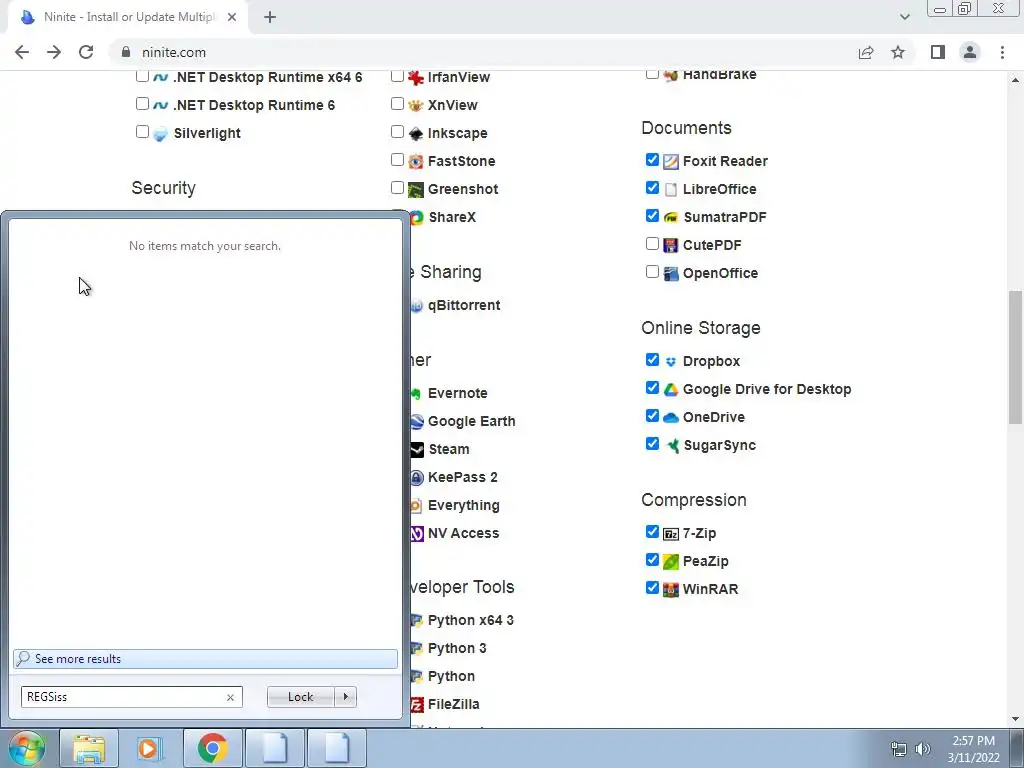This screenshot has width=1024, height=768.
Task: Click the Start menu search box containing REGSiss
Action: tap(131, 697)
